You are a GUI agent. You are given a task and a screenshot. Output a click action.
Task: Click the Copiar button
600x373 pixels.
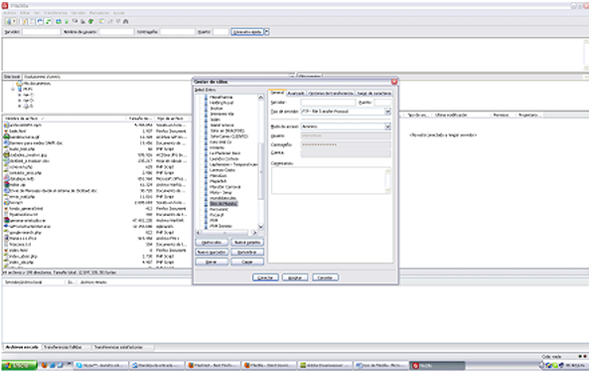point(247,262)
